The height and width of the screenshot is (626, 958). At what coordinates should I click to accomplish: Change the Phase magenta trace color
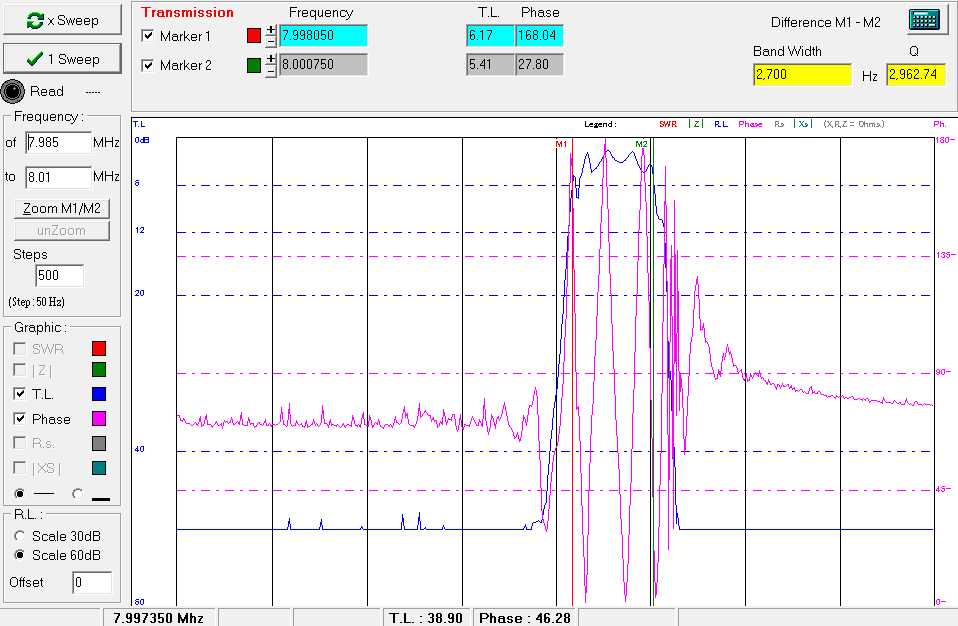point(98,419)
